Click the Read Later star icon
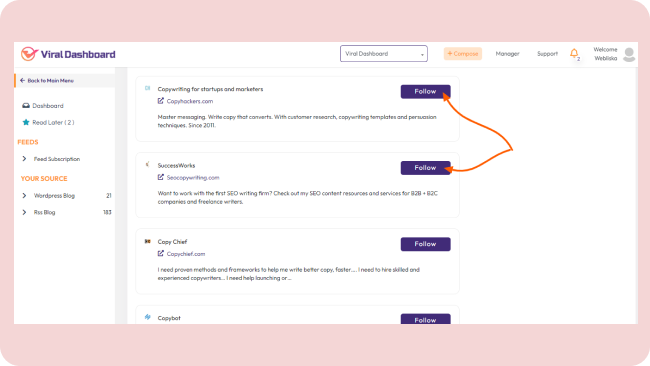This screenshot has width=650, height=366. 26,122
